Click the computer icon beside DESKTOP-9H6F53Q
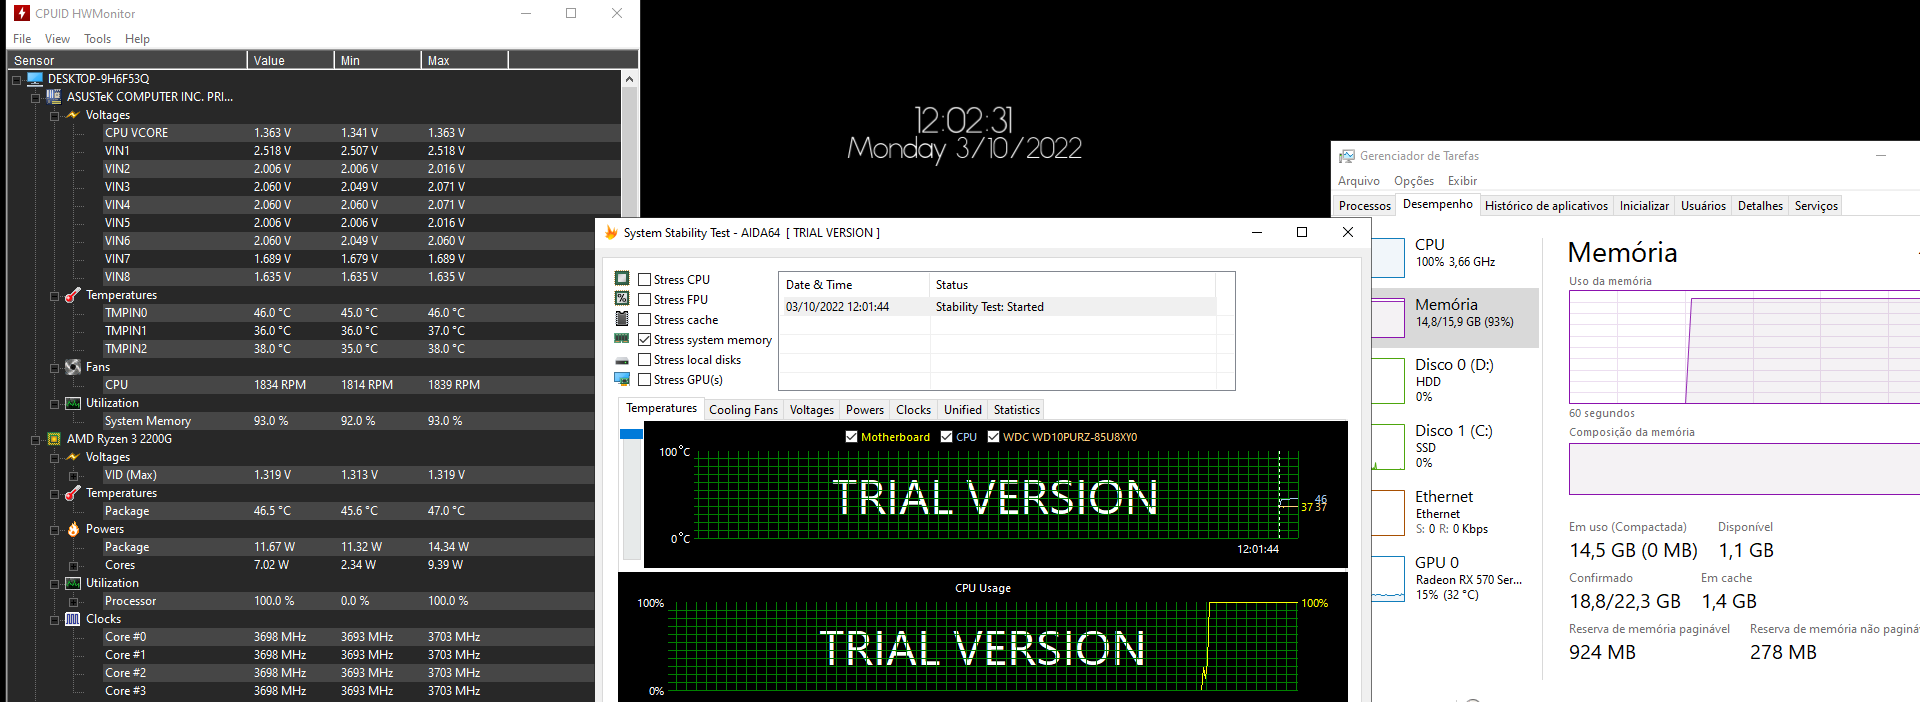This screenshot has width=1920, height=702. [x=35, y=79]
